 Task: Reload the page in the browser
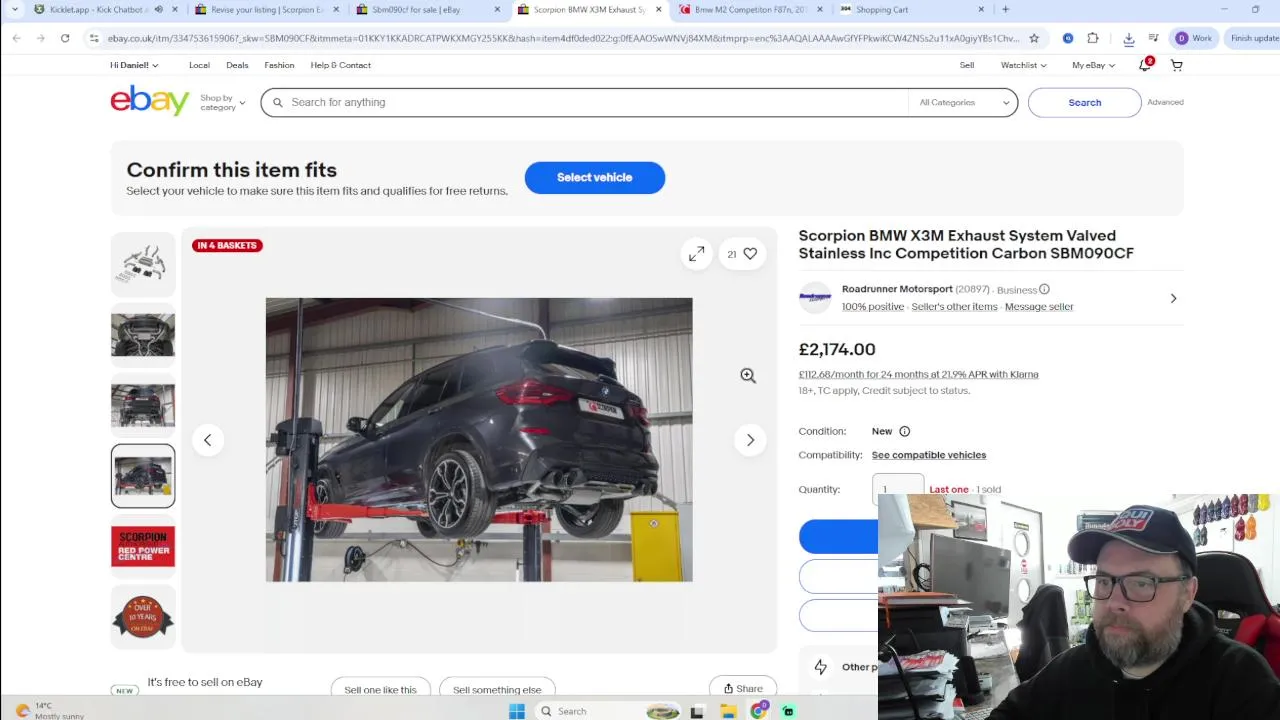65,38
